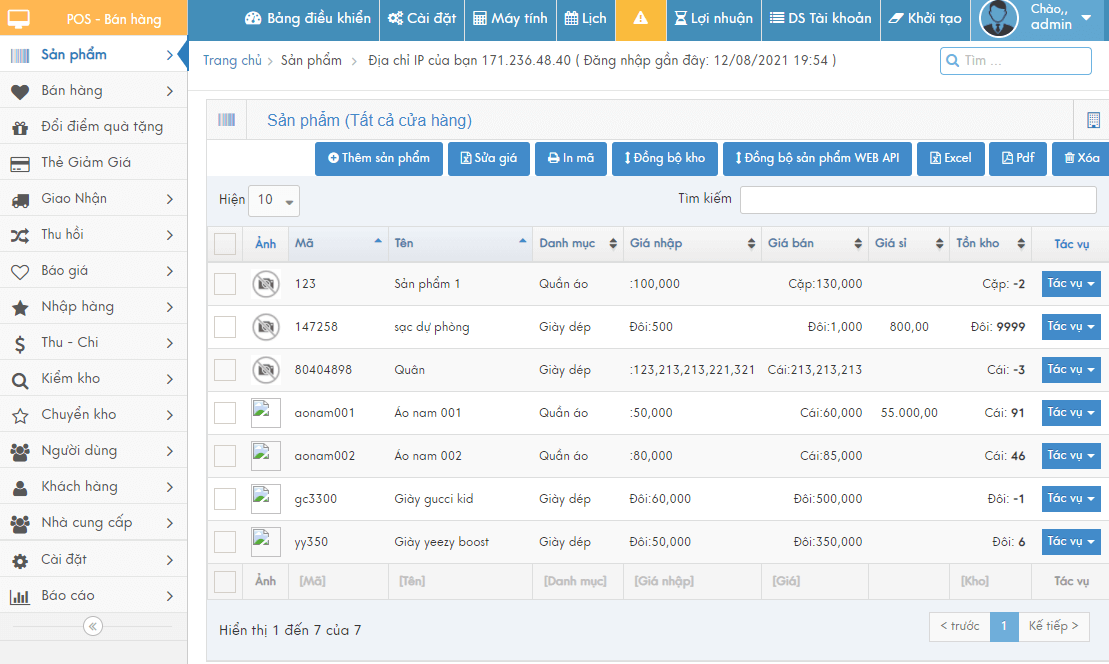Click the calculator icon at panel top-right
Image resolution: width=1109 pixels, height=664 pixels.
1093,121
